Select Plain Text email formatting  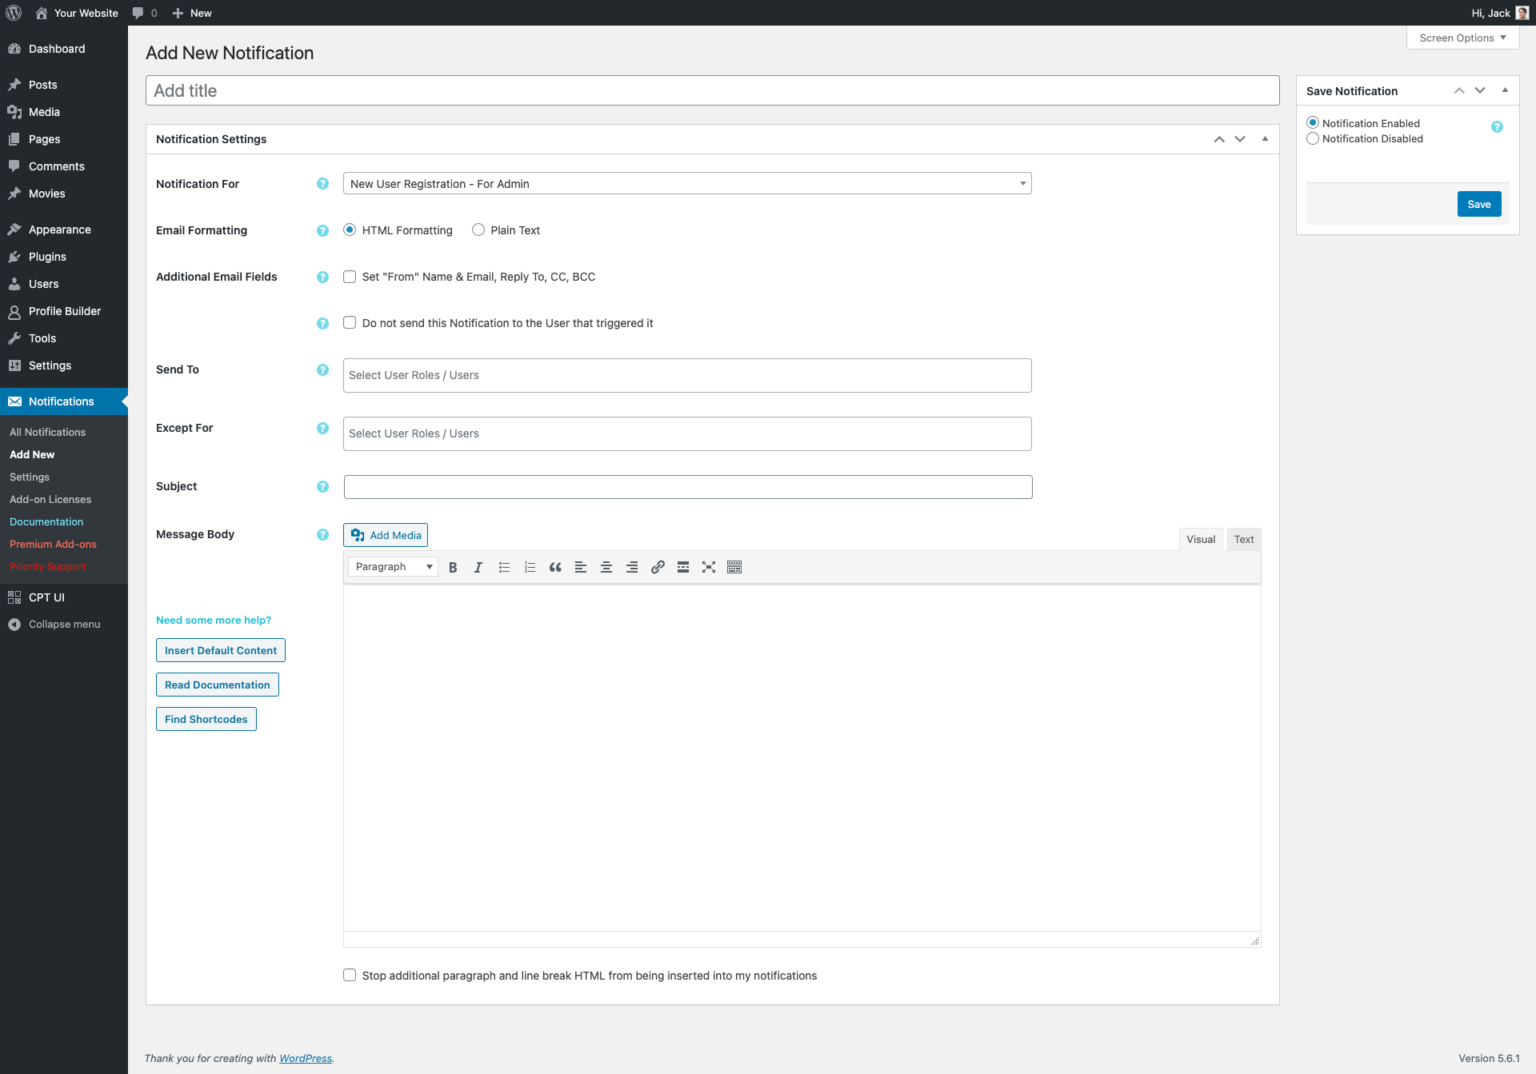point(478,229)
